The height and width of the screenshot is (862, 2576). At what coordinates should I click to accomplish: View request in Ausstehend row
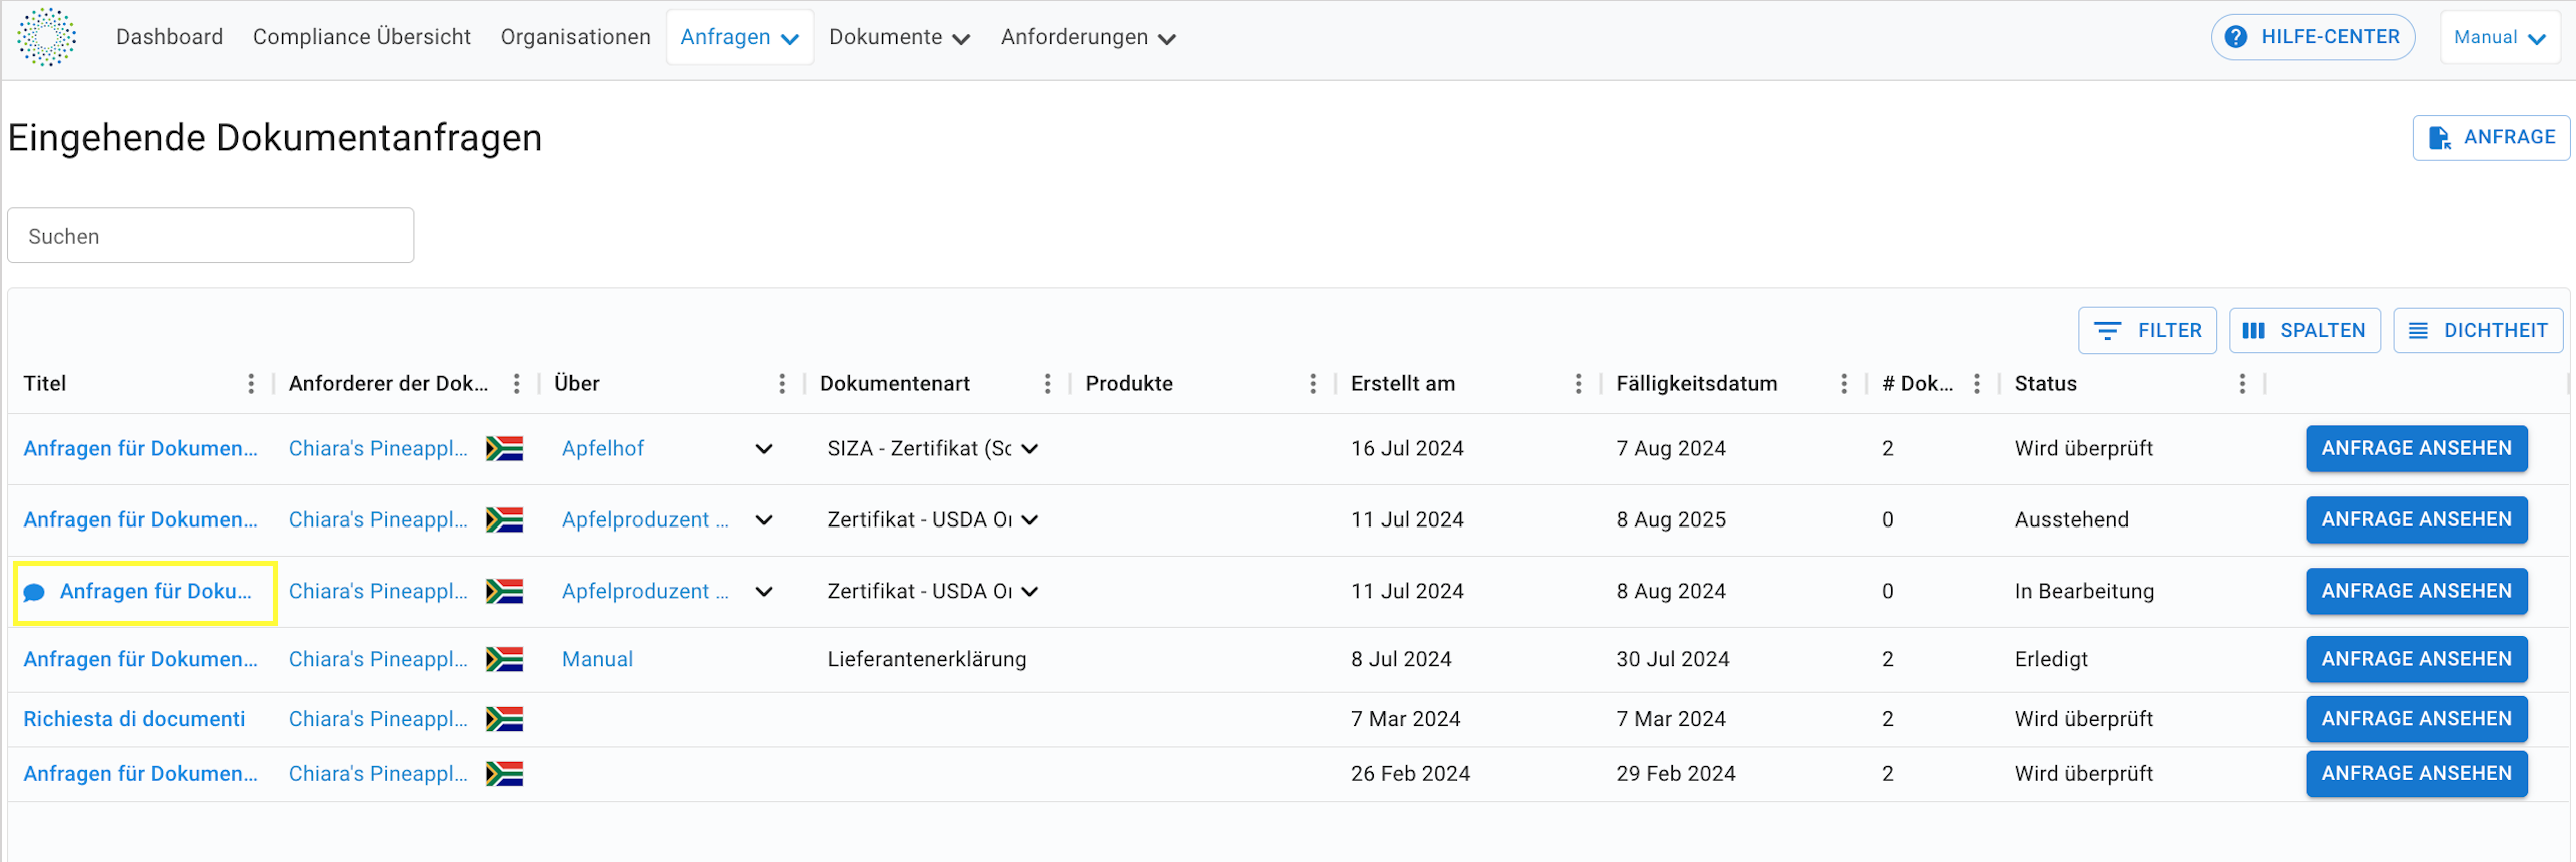2416,520
